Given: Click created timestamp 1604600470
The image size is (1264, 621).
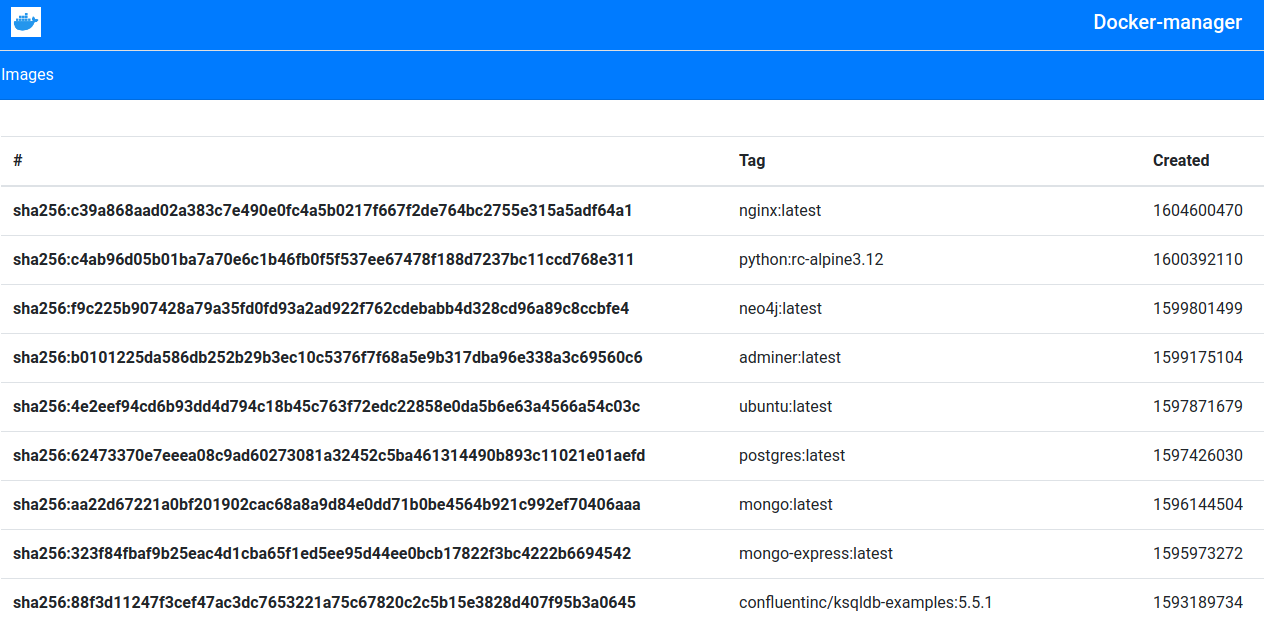Looking at the screenshot, I should coord(1198,210).
